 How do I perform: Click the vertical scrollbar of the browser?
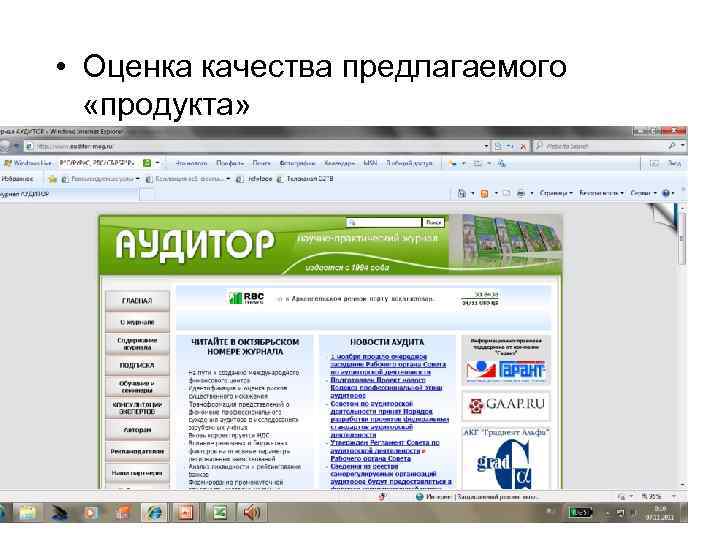tap(683, 347)
